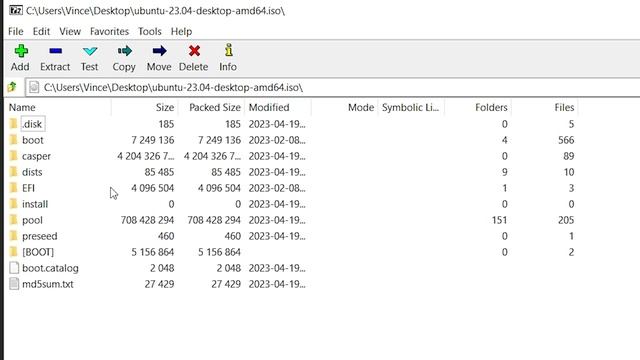
Task: Select the [BOOT] folder icon
Action: click(14, 252)
